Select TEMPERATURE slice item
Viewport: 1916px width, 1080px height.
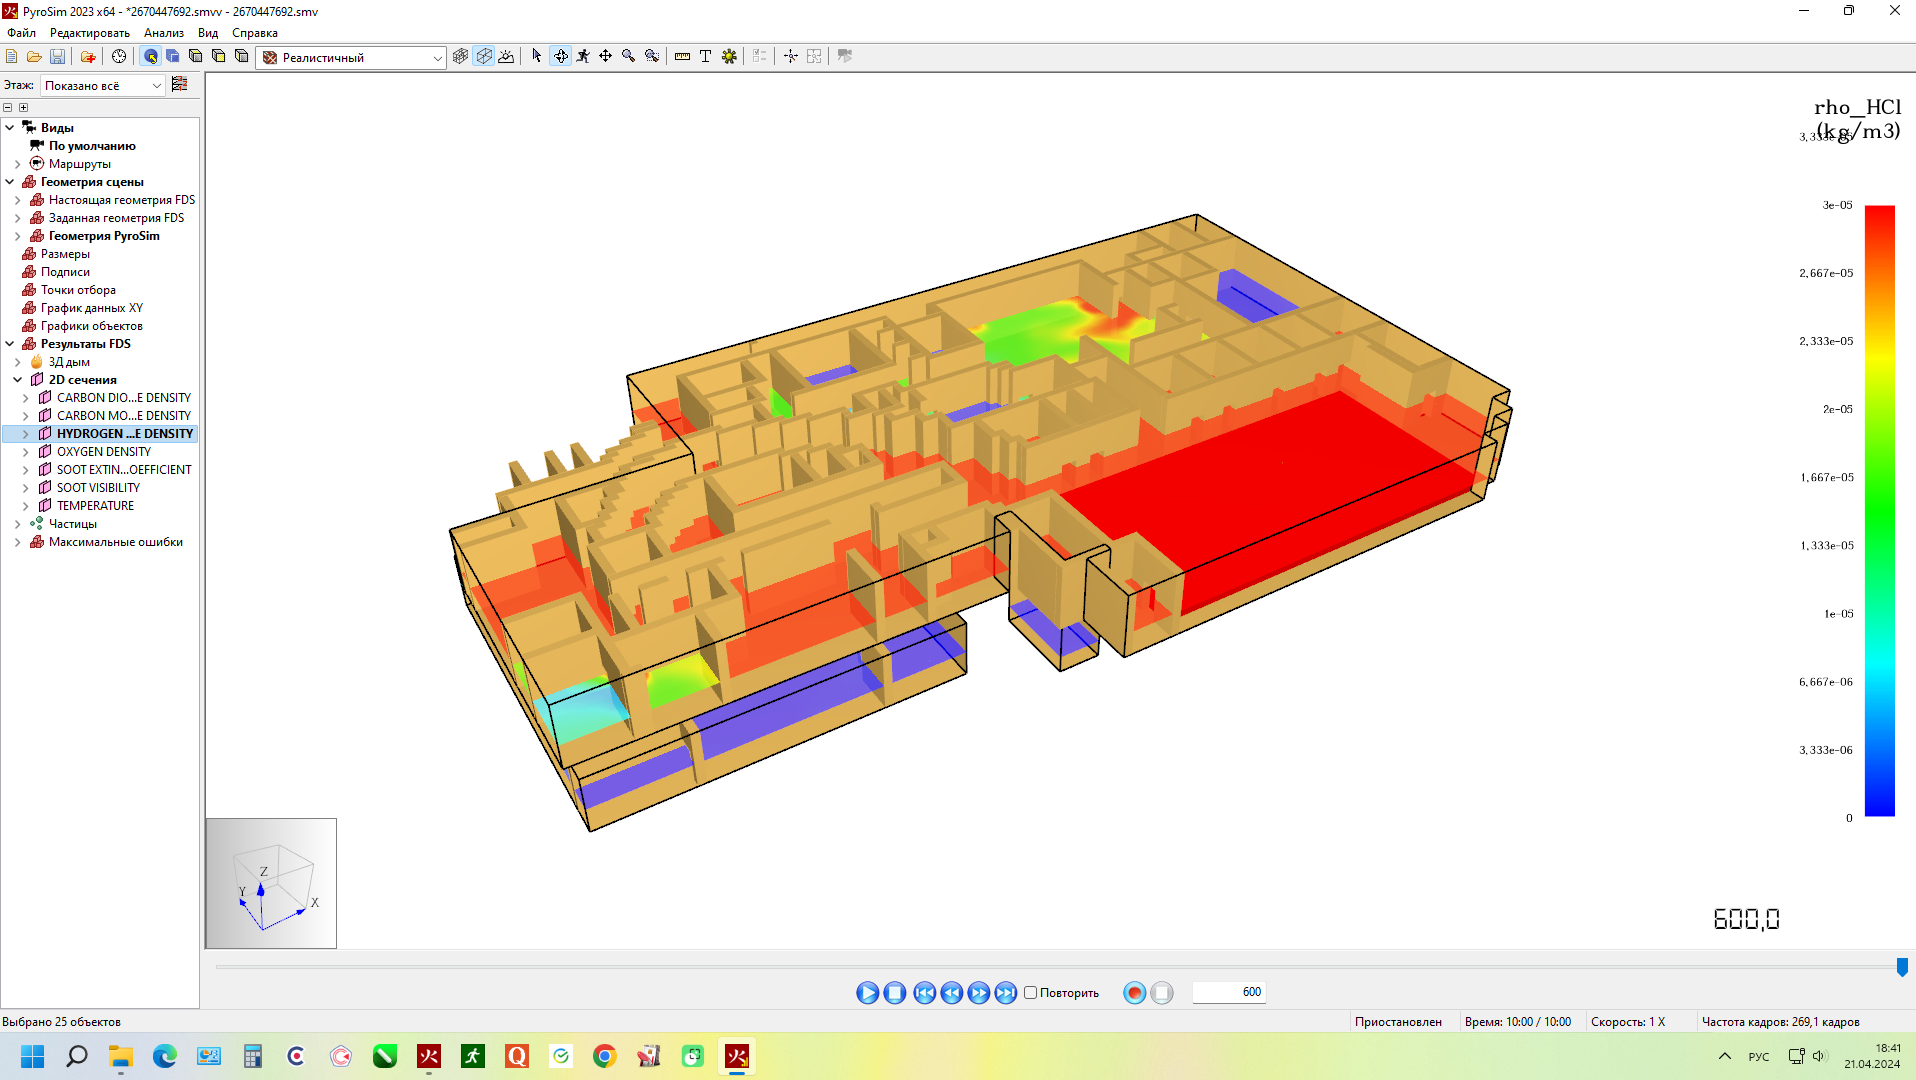point(95,506)
